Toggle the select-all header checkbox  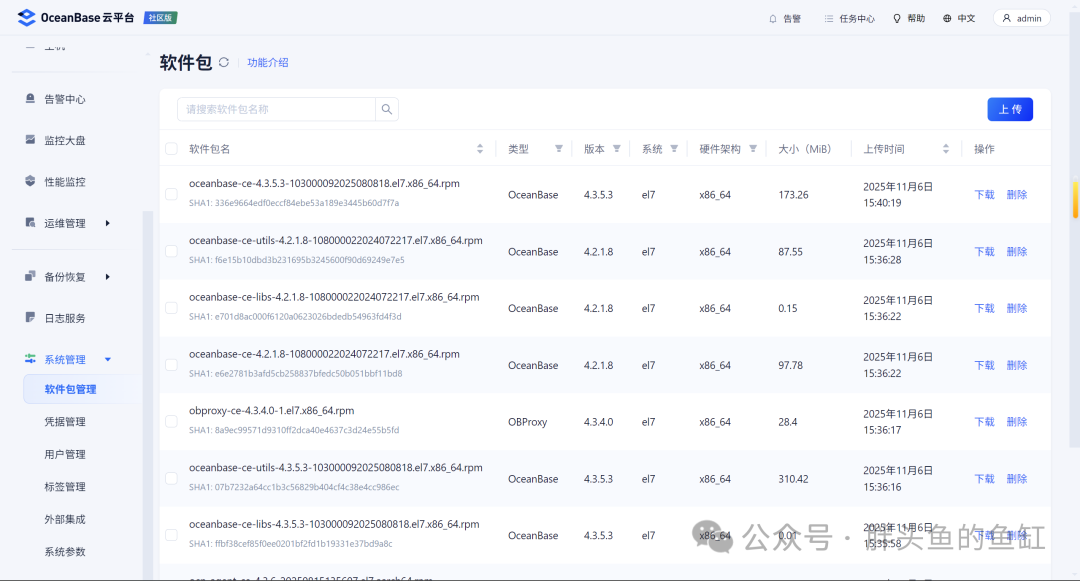tap(172, 149)
